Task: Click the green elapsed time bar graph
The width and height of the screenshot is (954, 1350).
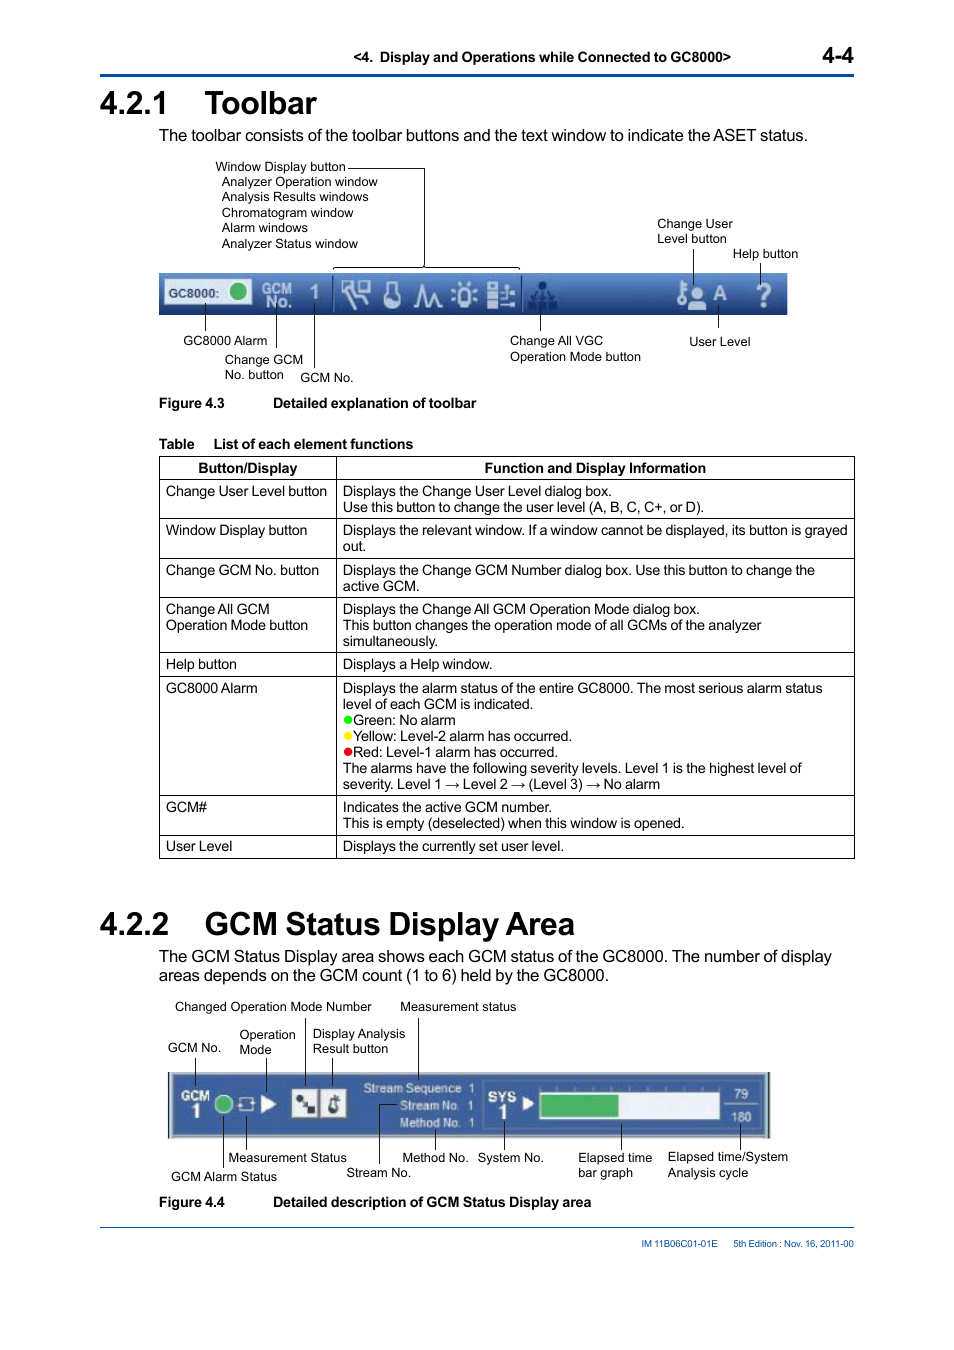Action: pyautogui.click(x=579, y=1105)
